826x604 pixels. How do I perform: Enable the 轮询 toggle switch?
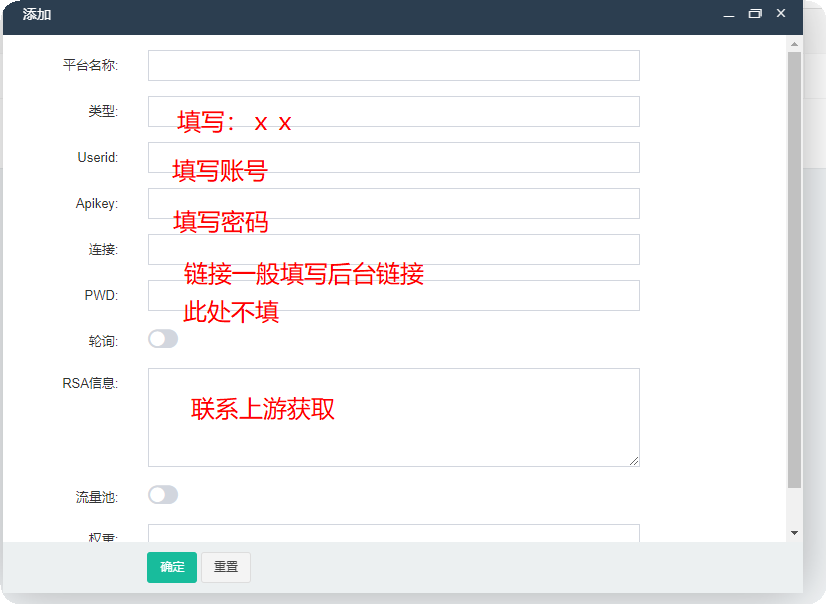(x=163, y=339)
